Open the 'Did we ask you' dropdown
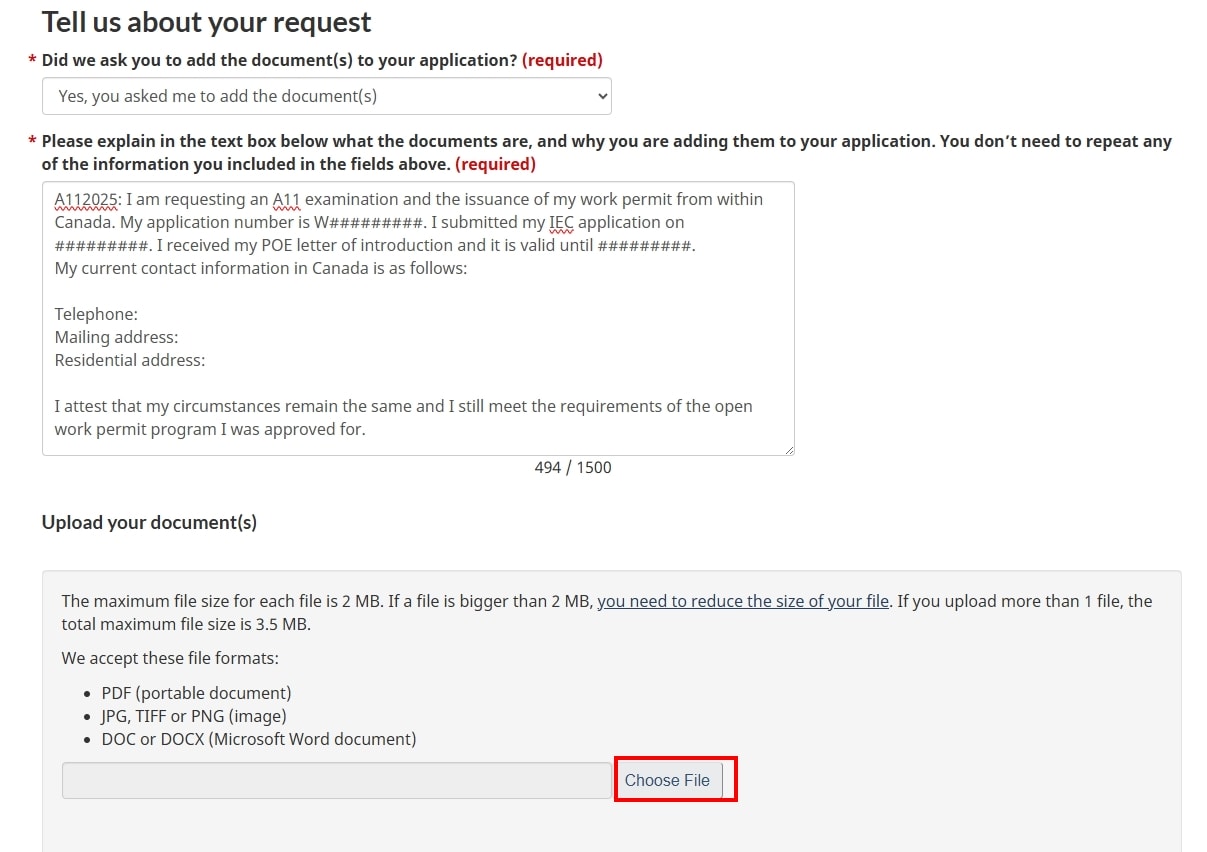The image size is (1207, 852). tap(326, 97)
